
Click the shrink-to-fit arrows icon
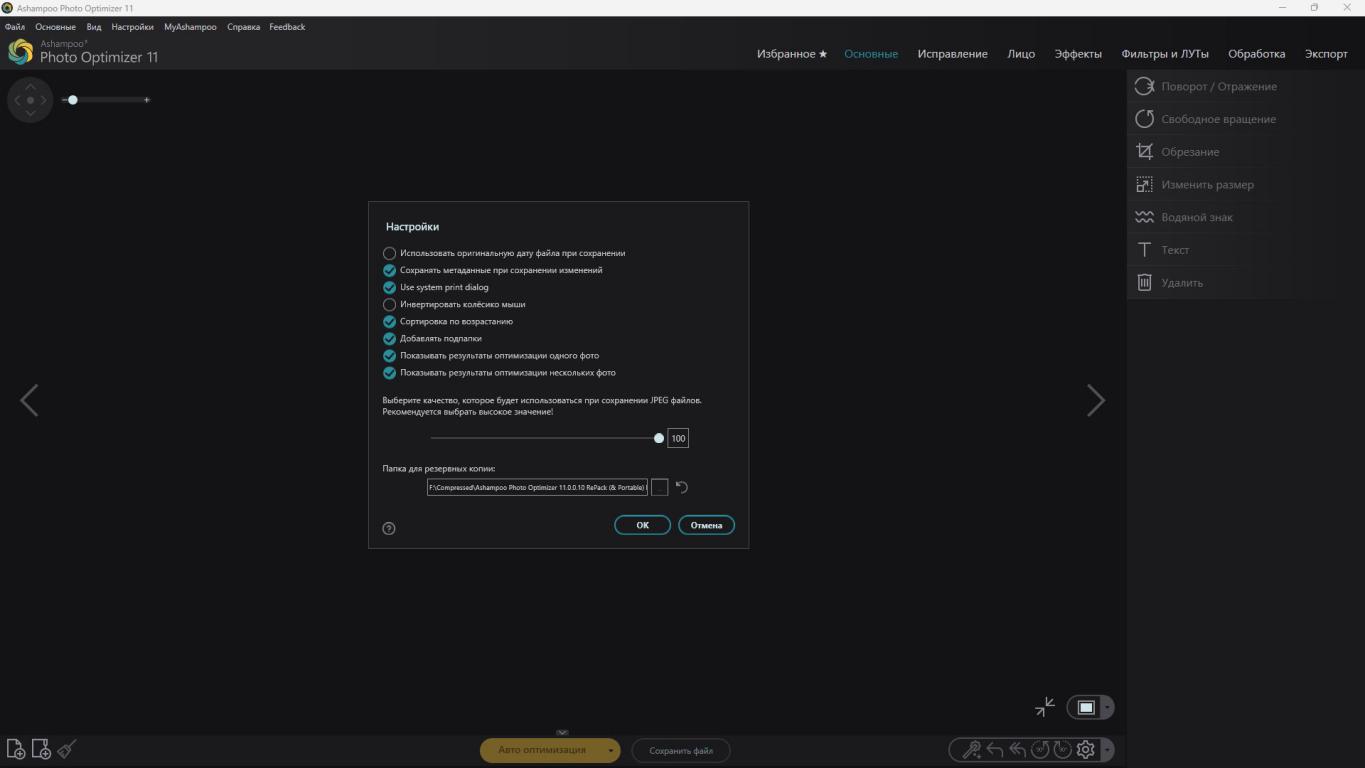click(1045, 707)
